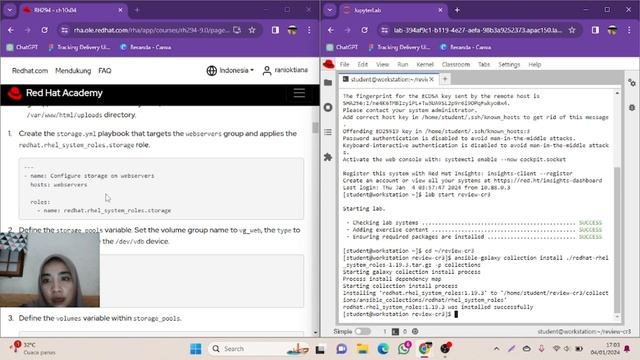Image resolution: width=640 pixels, height=360 pixels.
Task: Open Beranda - Canva bookmark in left window
Action: point(146,47)
